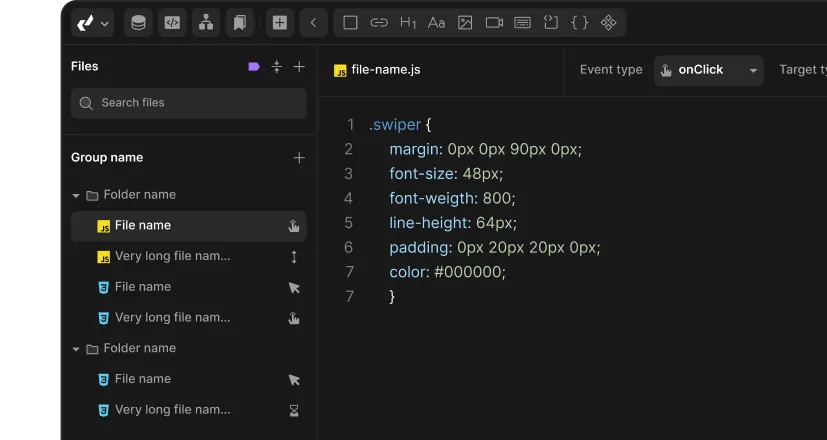The image size is (827, 440).
Task: Click the Group name heading
Action: [107, 157]
